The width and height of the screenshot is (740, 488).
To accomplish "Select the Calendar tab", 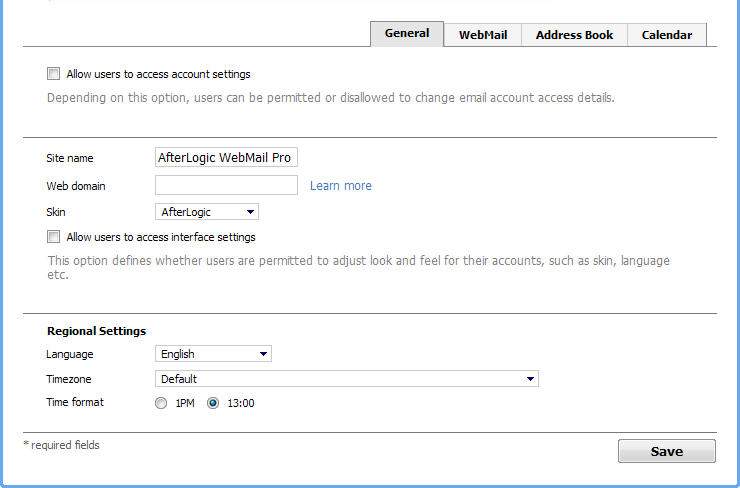I will point(666,35).
